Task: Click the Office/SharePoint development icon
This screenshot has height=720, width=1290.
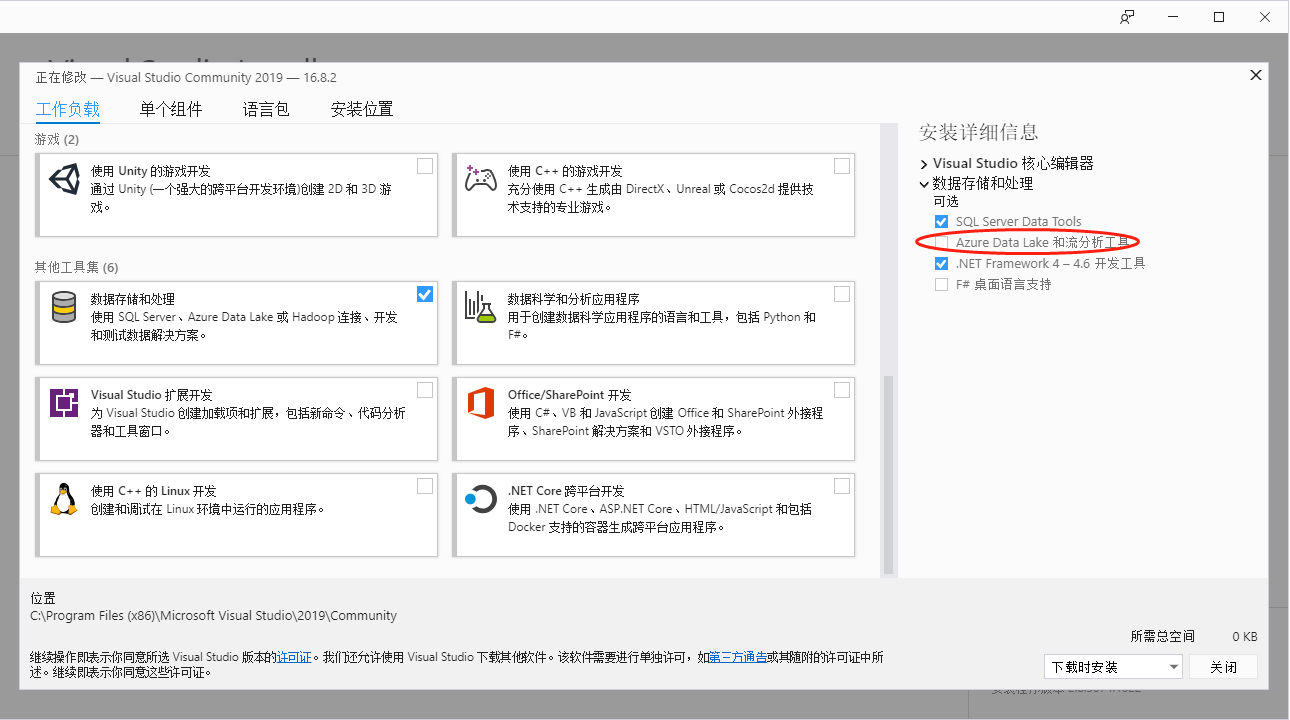Action: [x=481, y=403]
